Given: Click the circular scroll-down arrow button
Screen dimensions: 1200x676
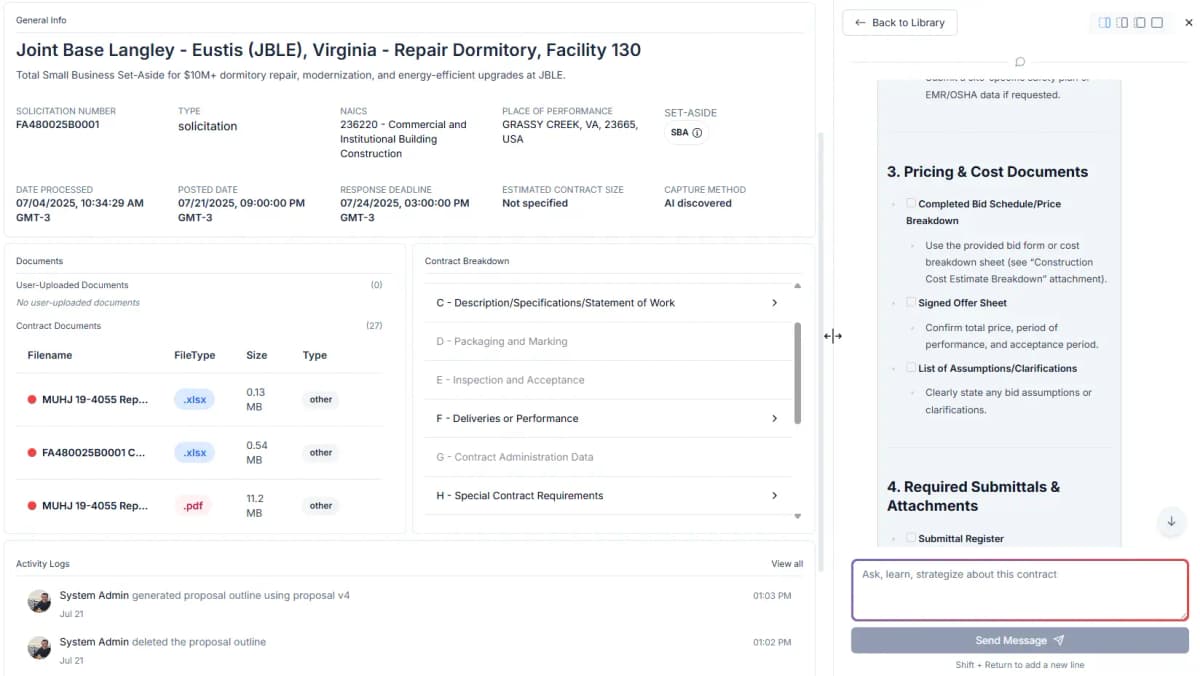Looking at the screenshot, I should click(1171, 522).
